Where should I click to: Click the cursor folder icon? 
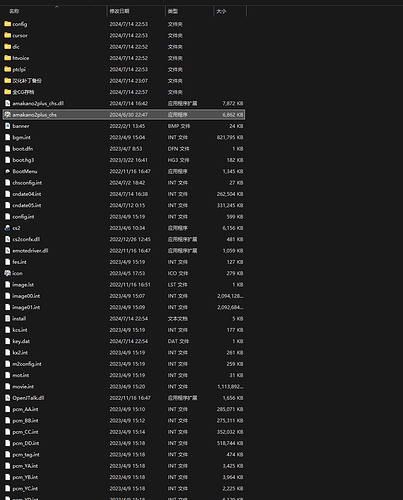[8, 35]
